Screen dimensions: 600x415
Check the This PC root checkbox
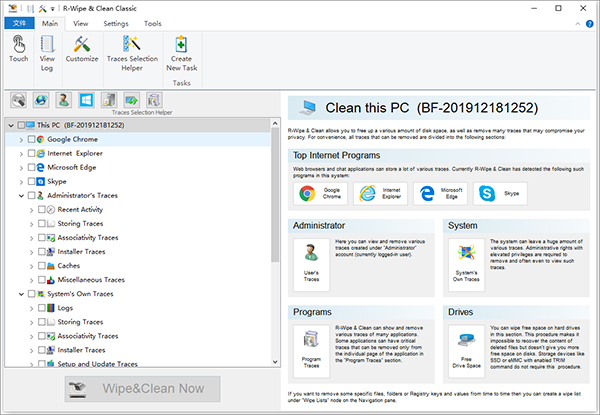[21, 125]
